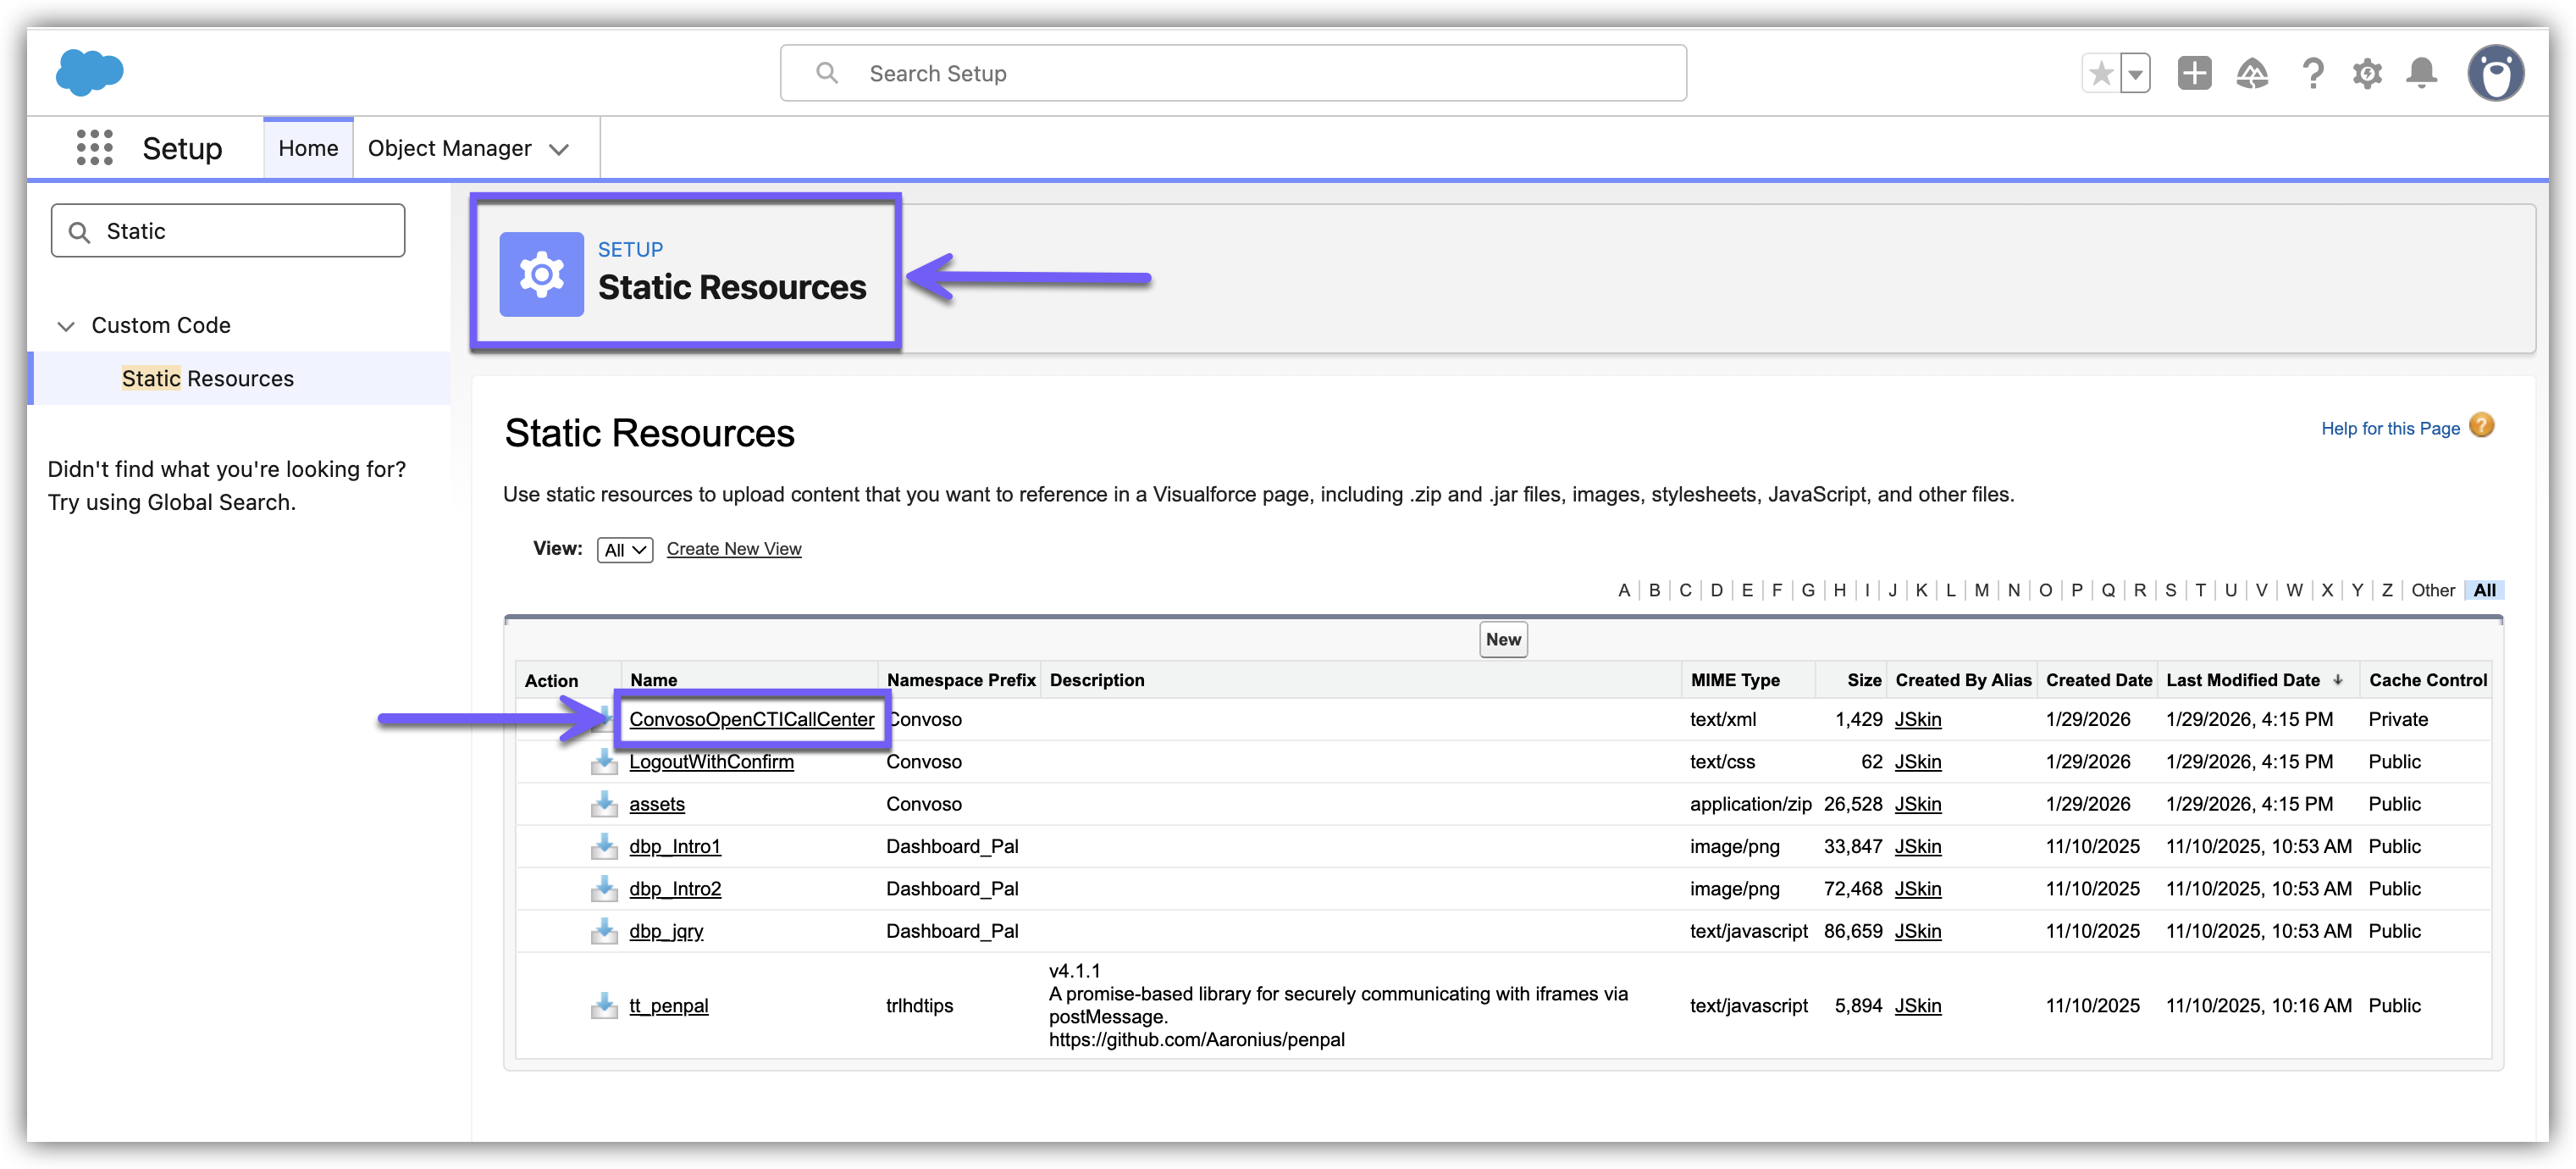Open the App Launcher dots grid
Screen dimensions: 2576x1169
94,147
